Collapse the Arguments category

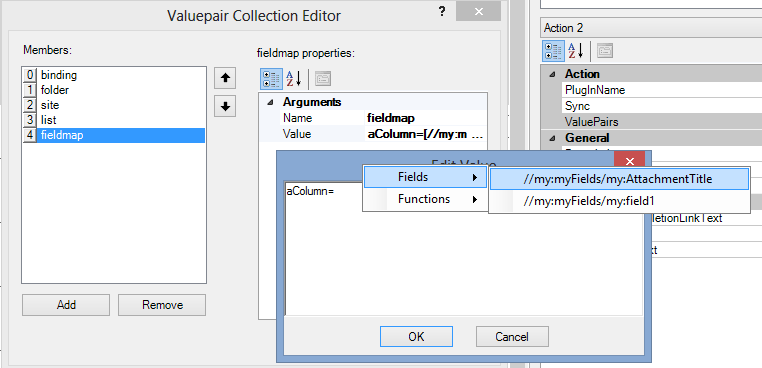coord(271,103)
